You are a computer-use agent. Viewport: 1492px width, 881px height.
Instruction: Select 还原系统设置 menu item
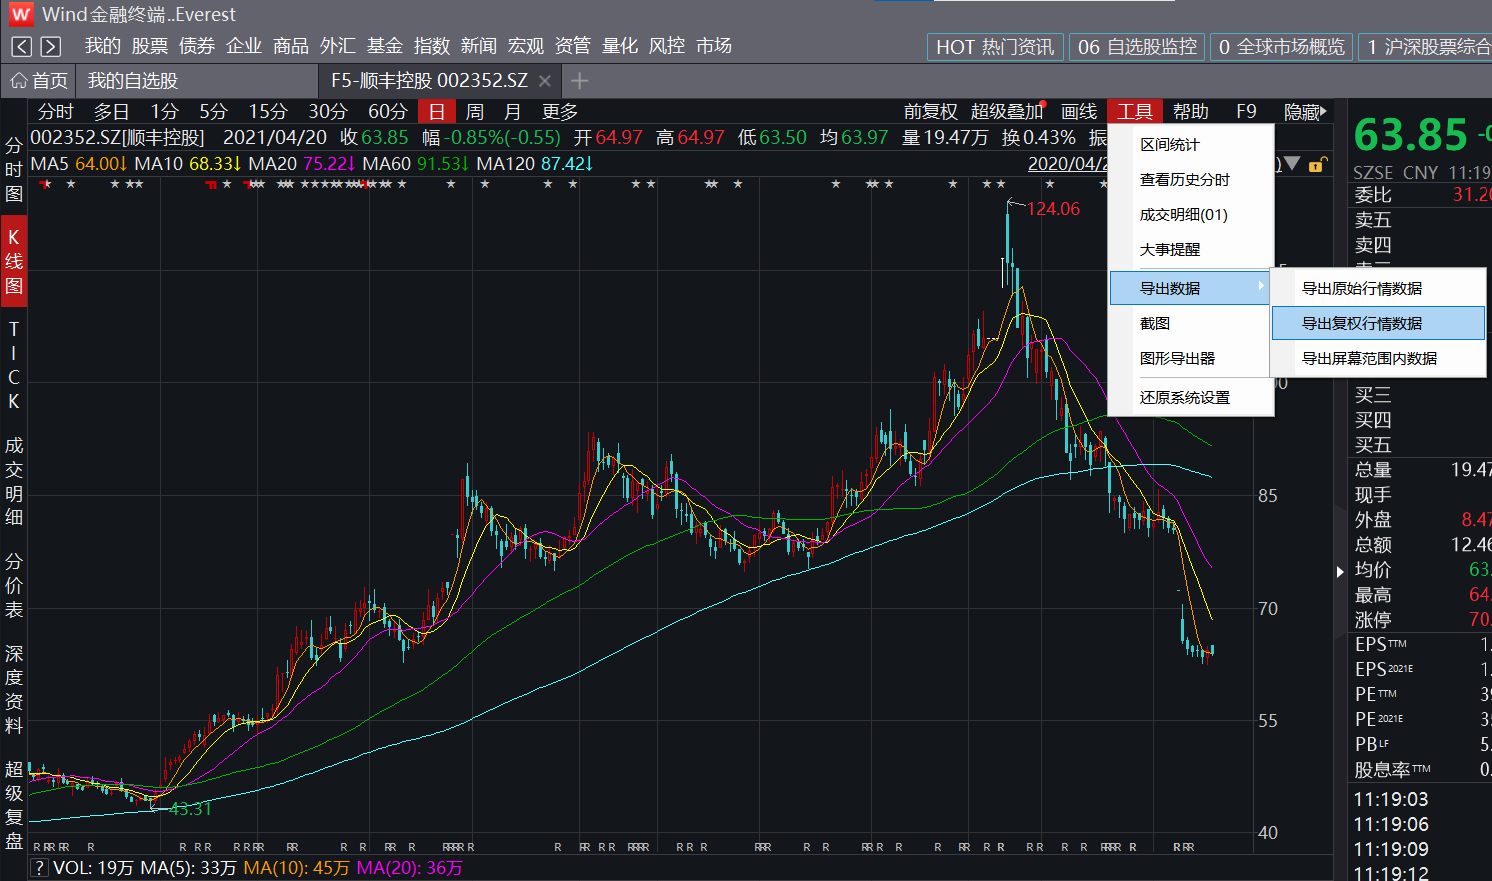click(x=1190, y=398)
